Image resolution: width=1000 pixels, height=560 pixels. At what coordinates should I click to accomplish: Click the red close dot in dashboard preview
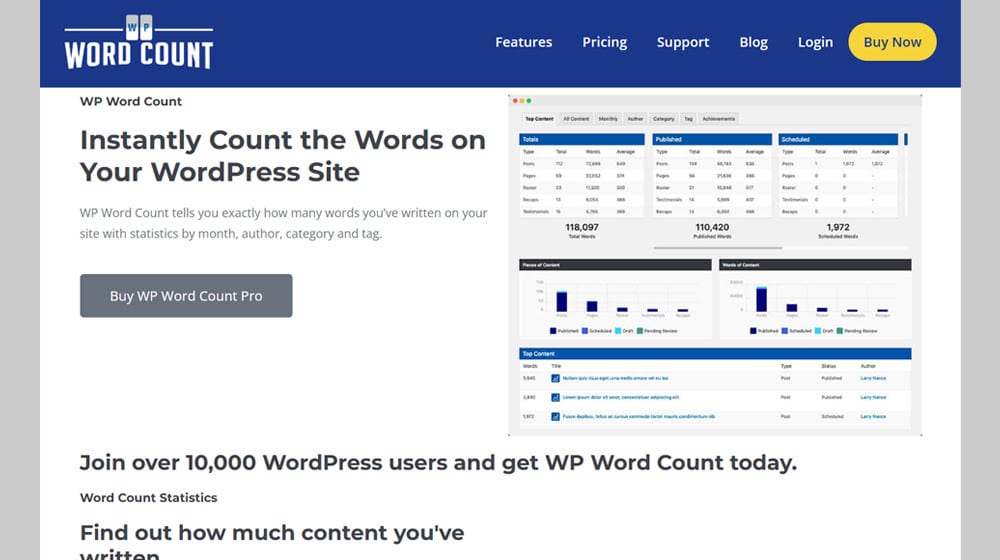point(514,101)
